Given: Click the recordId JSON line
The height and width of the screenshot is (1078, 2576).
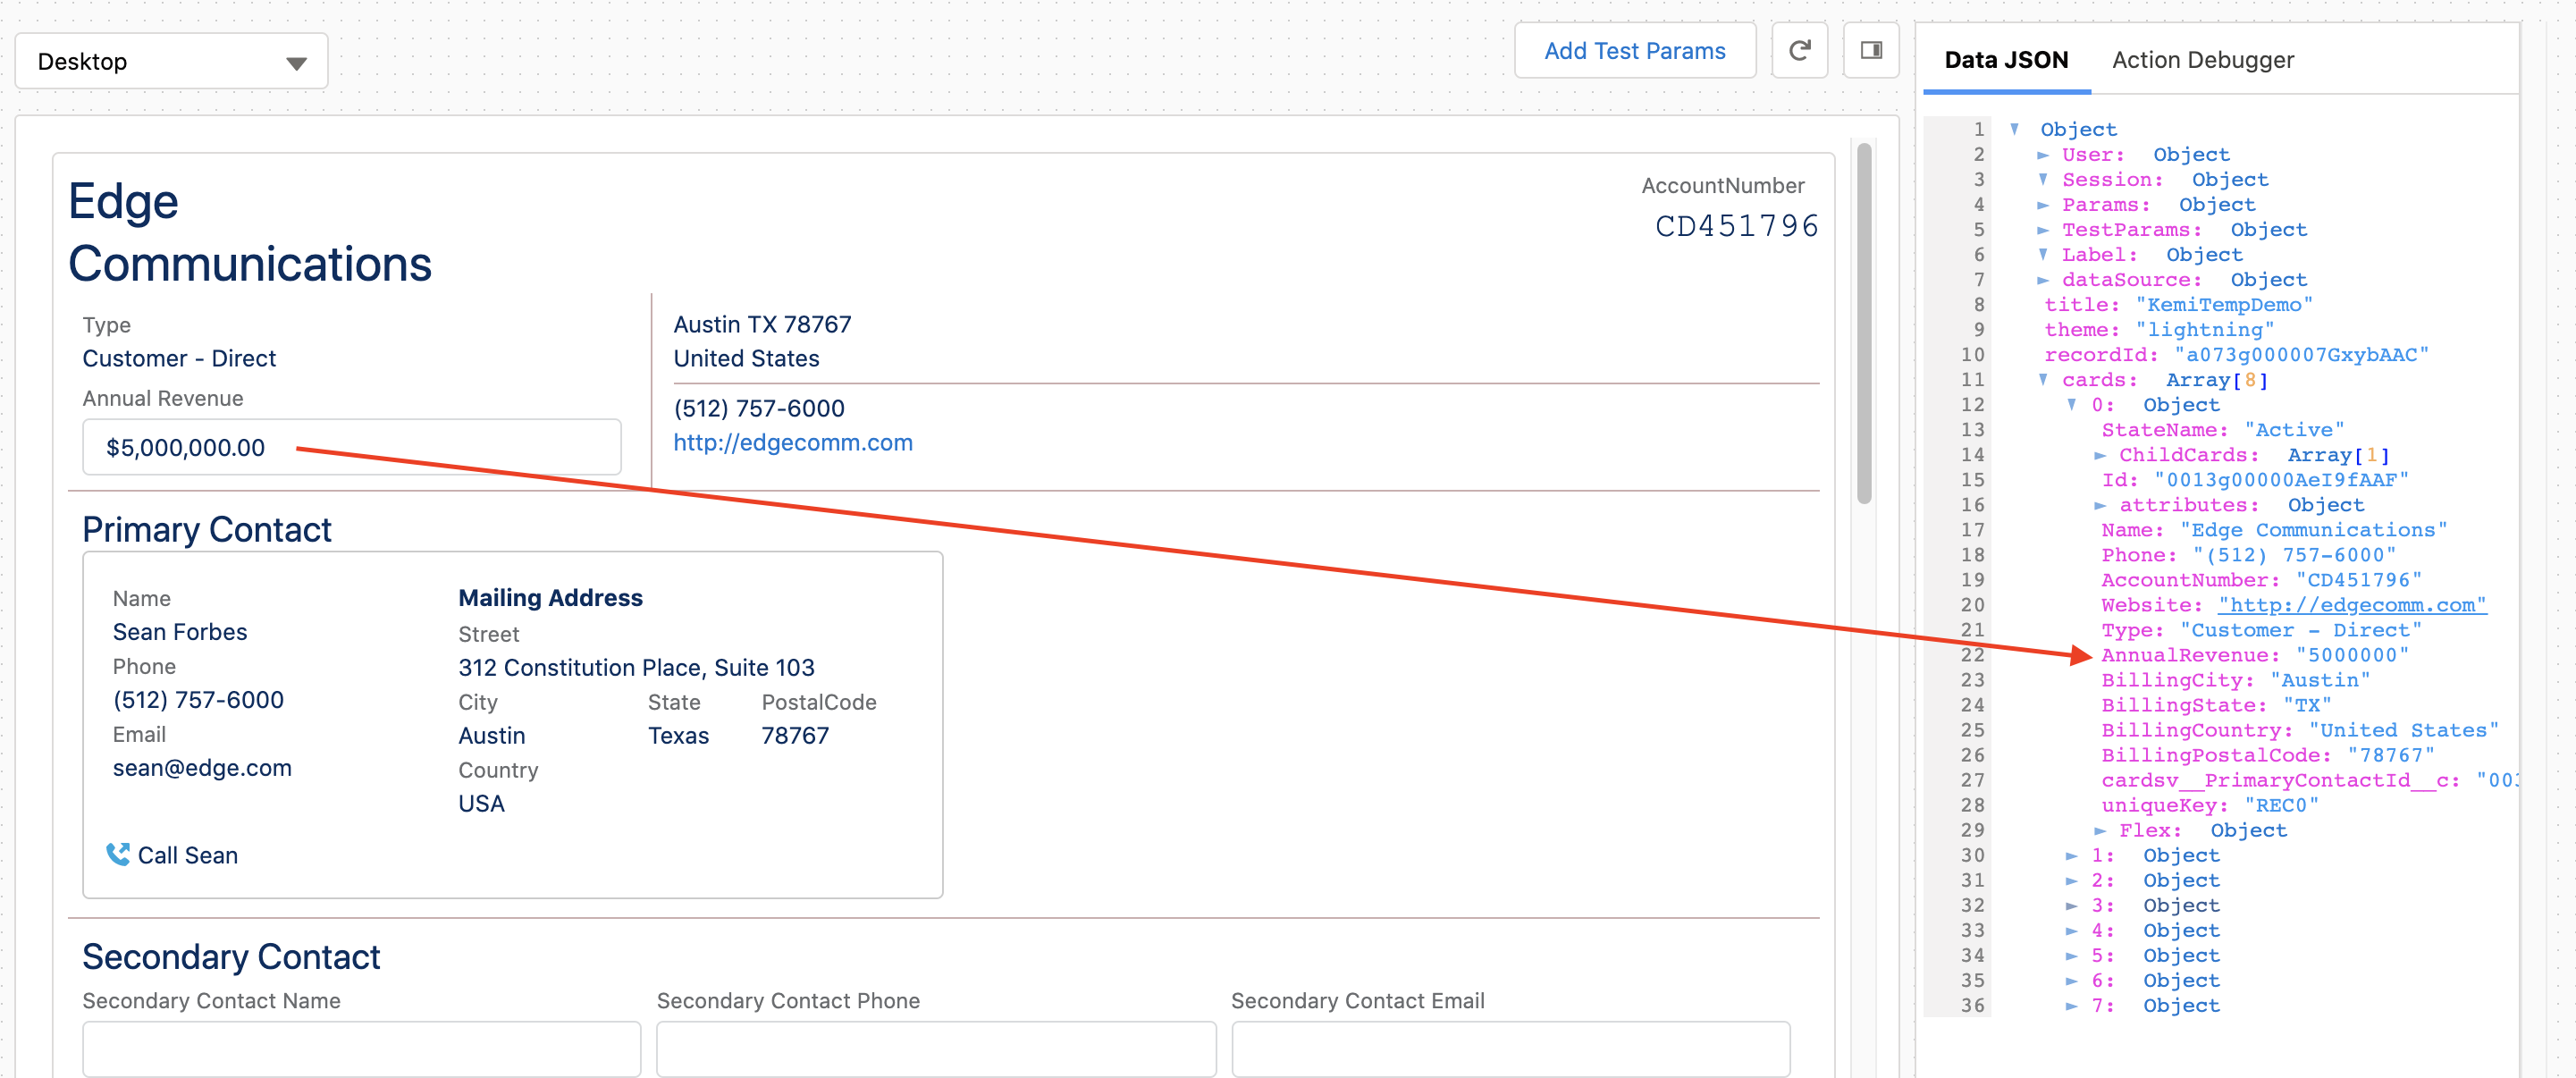Looking at the screenshot, I should [2236, 355].
